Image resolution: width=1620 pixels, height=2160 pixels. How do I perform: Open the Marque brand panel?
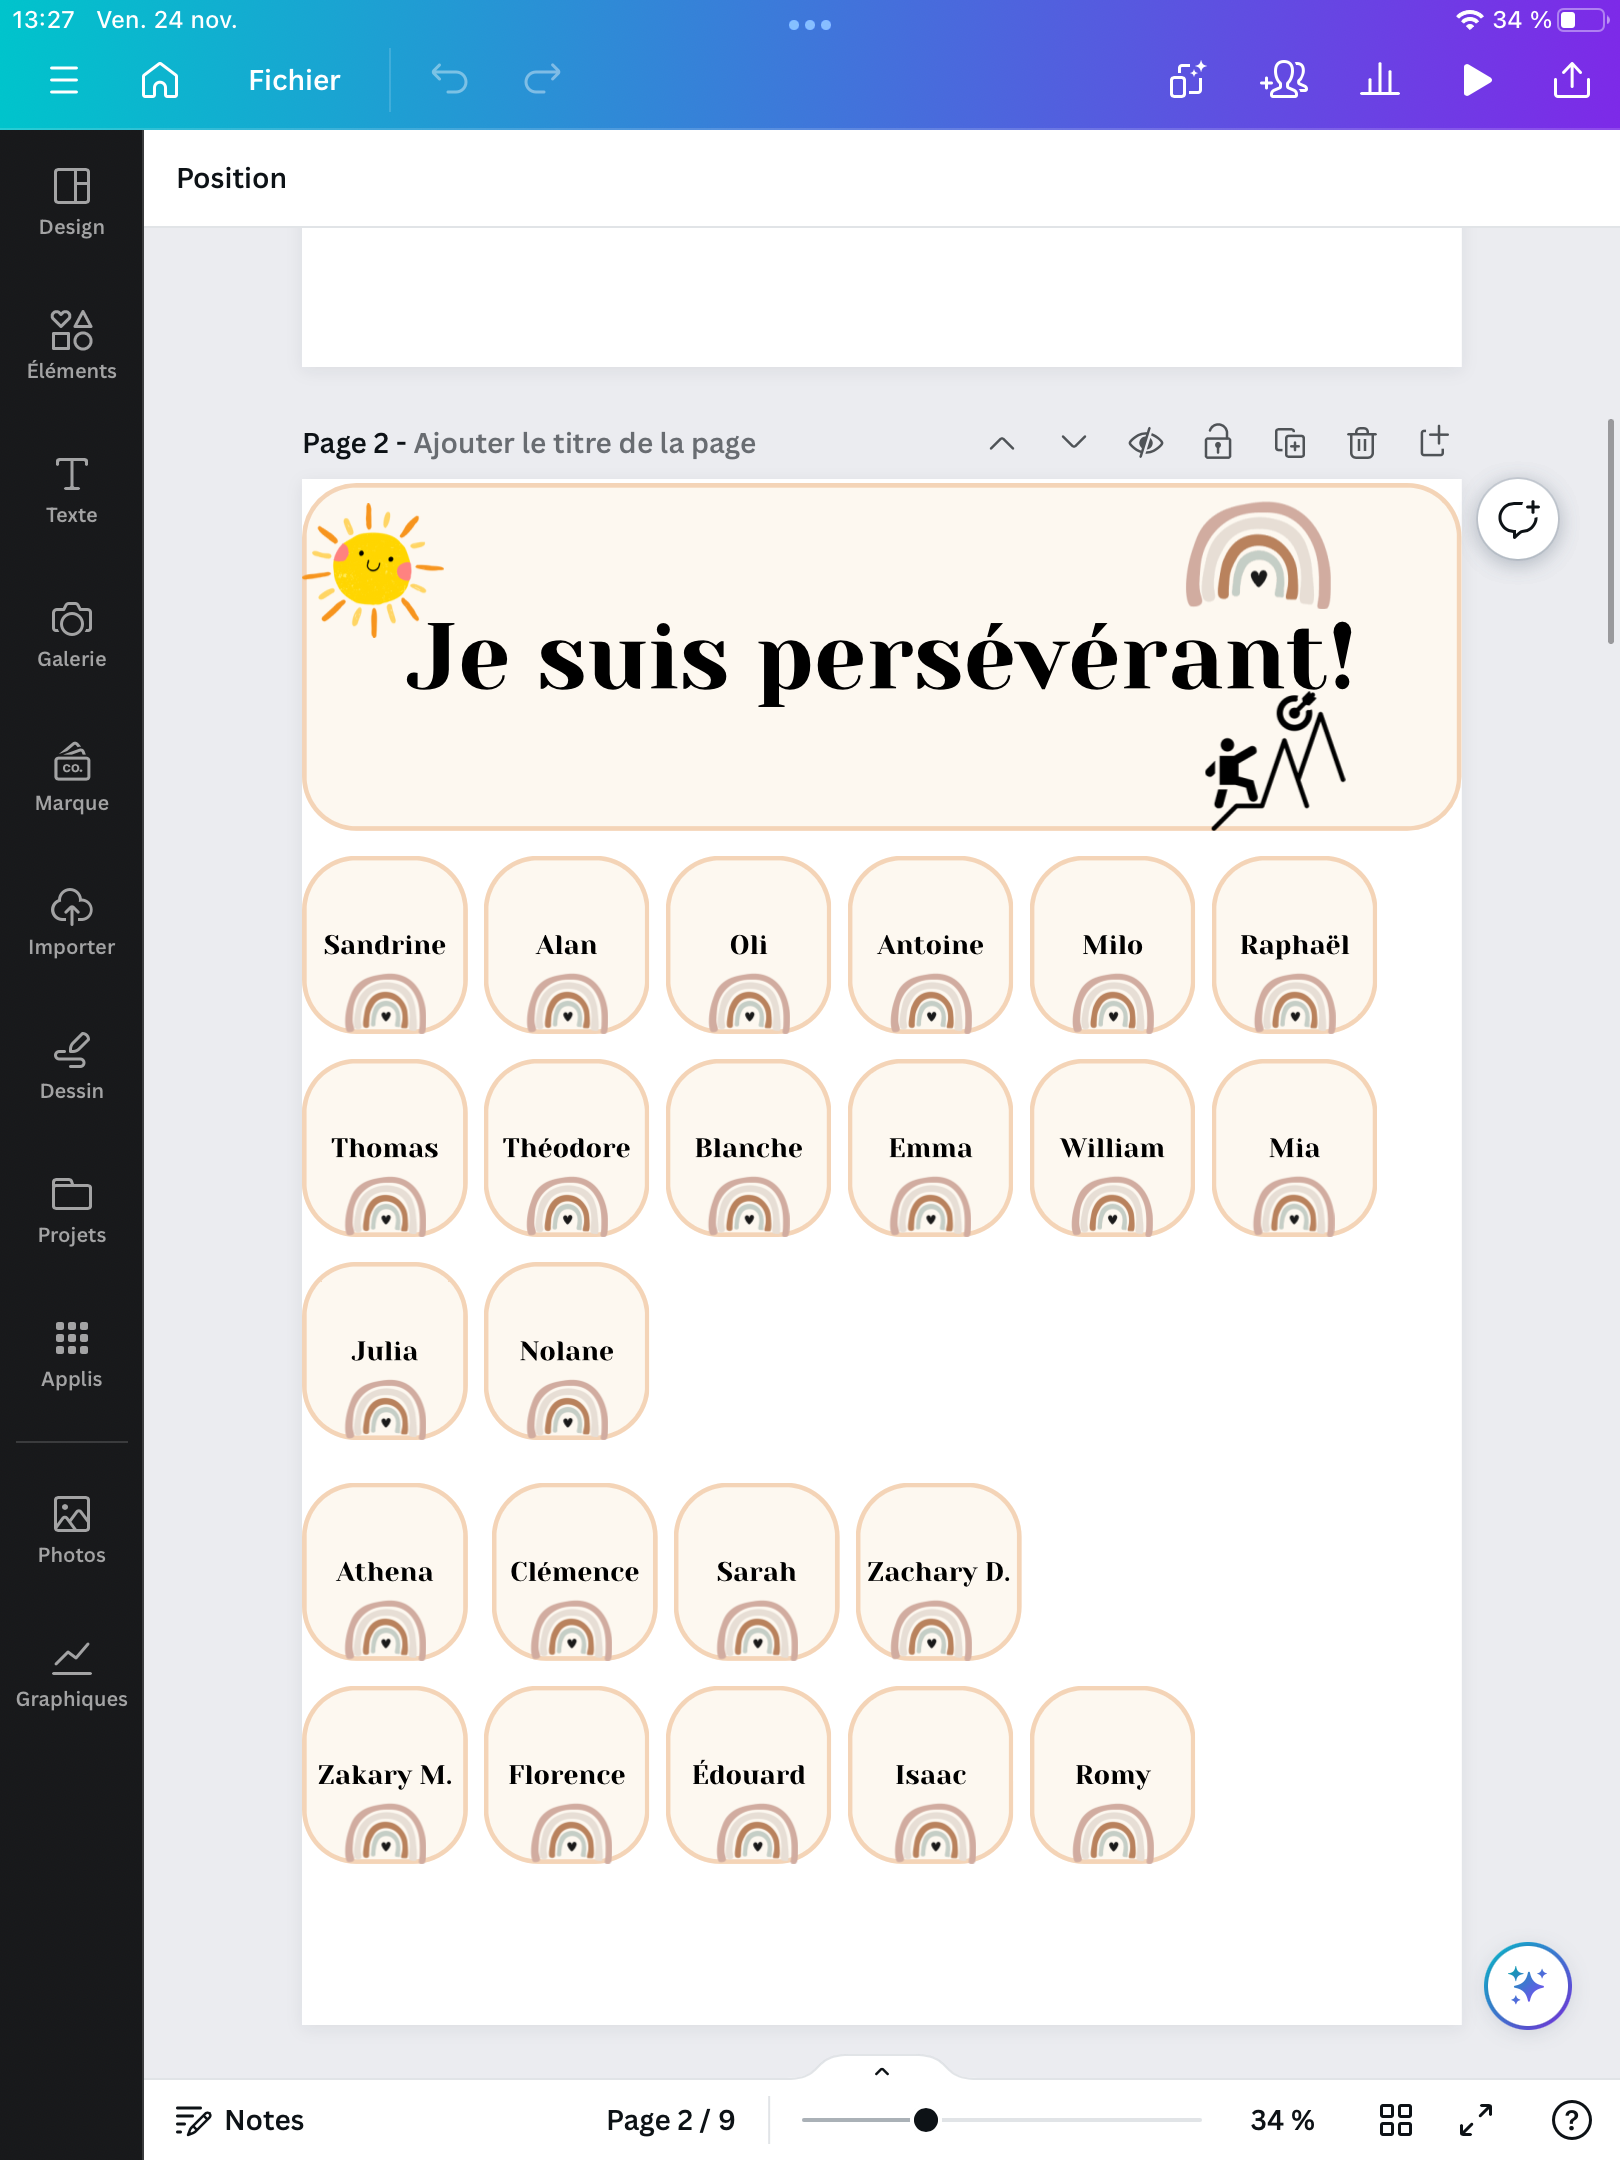click(x=72, y=778)
